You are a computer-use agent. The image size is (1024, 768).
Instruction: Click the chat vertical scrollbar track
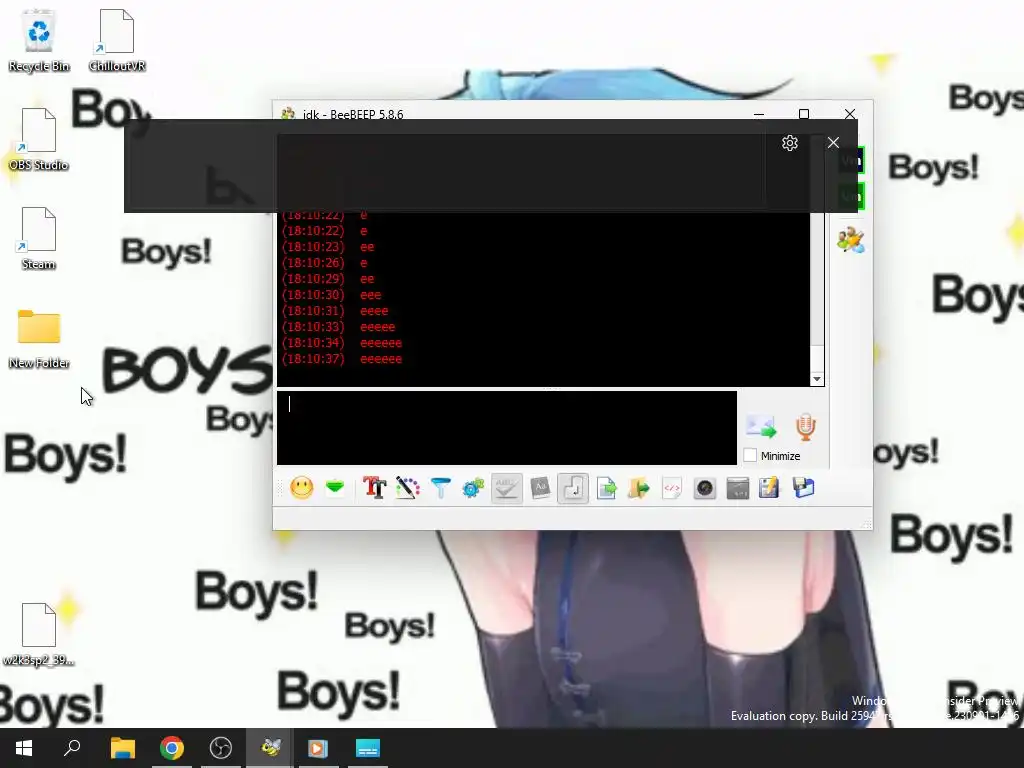coord(817,281)
